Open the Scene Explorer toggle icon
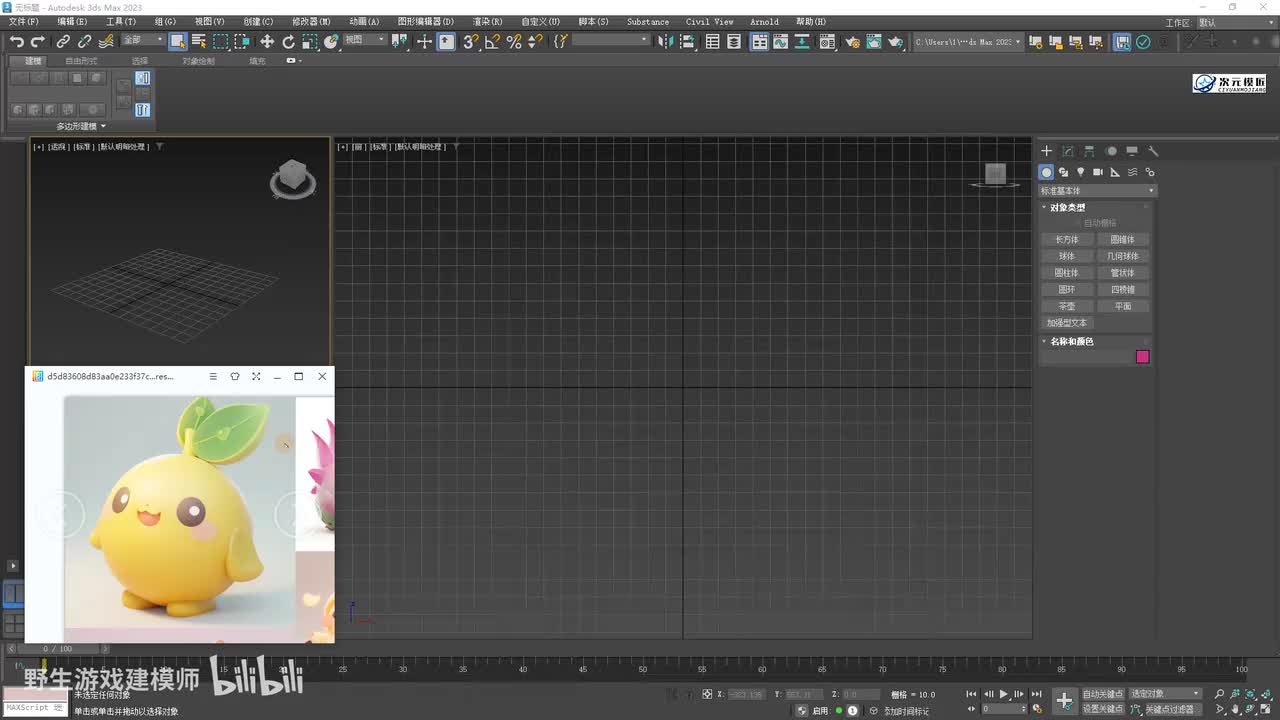Viewport: 1280px width, 720px height. pos(712,41)
